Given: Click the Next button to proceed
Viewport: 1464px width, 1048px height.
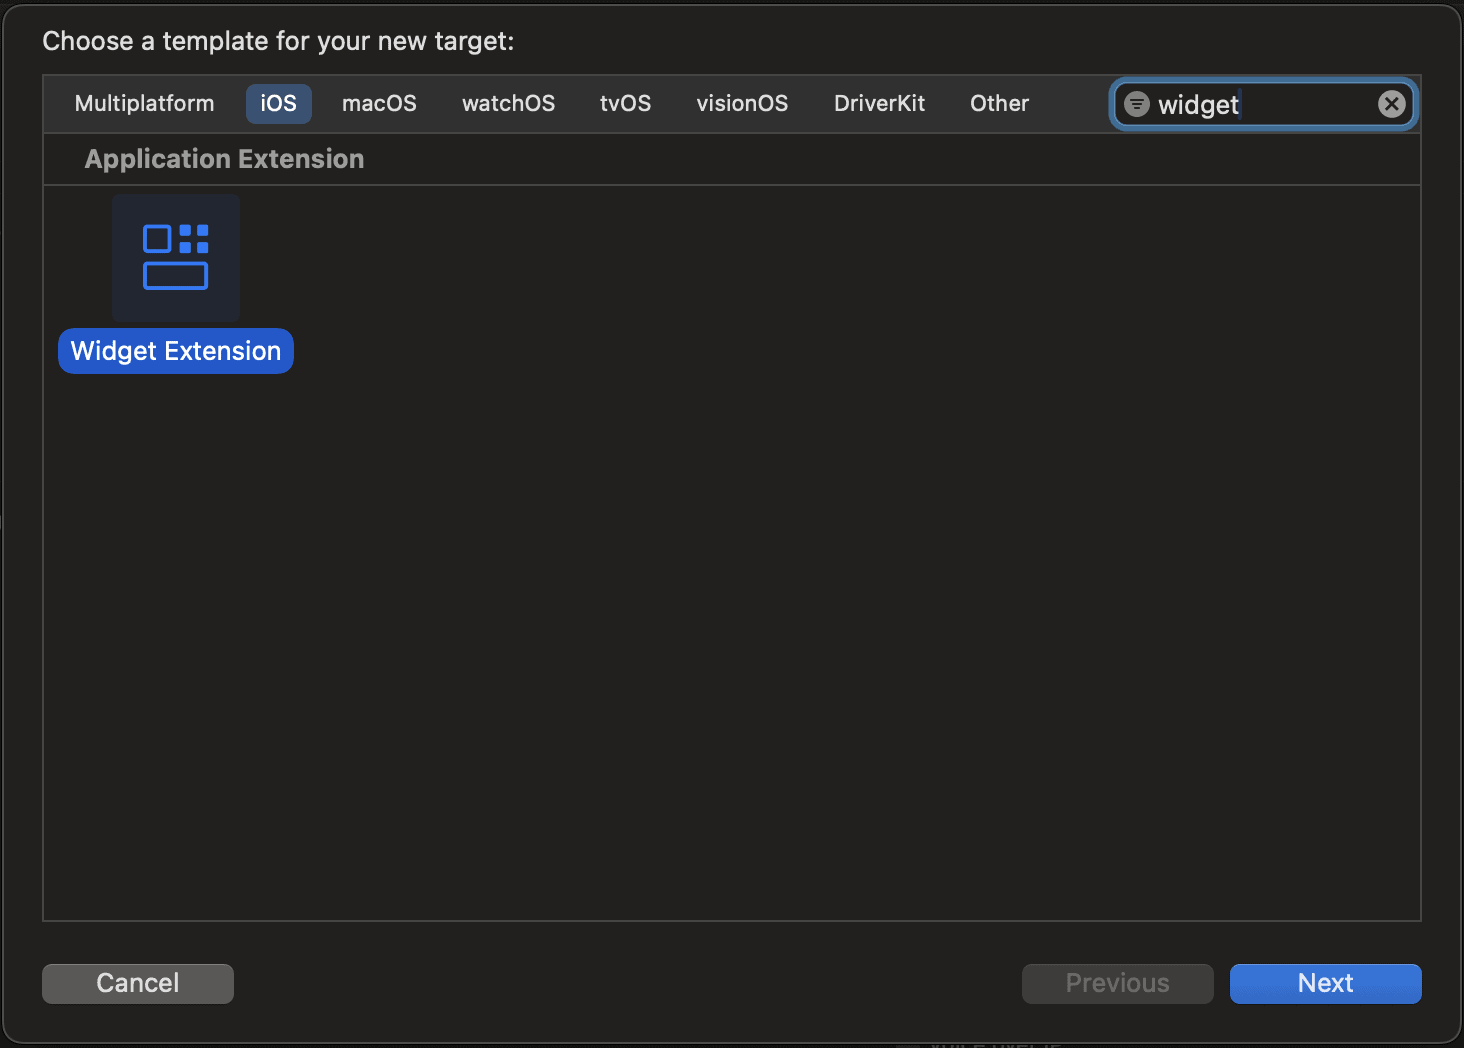Looking at the screenshot, I should coord(1325,983).
